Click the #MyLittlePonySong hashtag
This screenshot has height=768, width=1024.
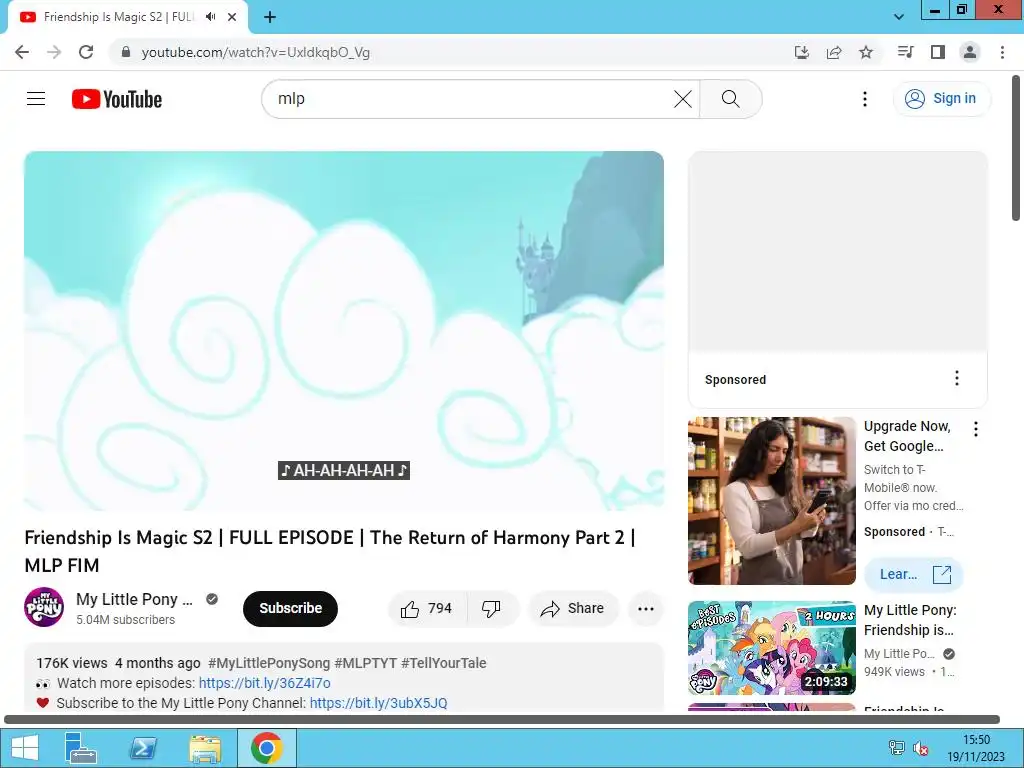click(x=269, y=663)
